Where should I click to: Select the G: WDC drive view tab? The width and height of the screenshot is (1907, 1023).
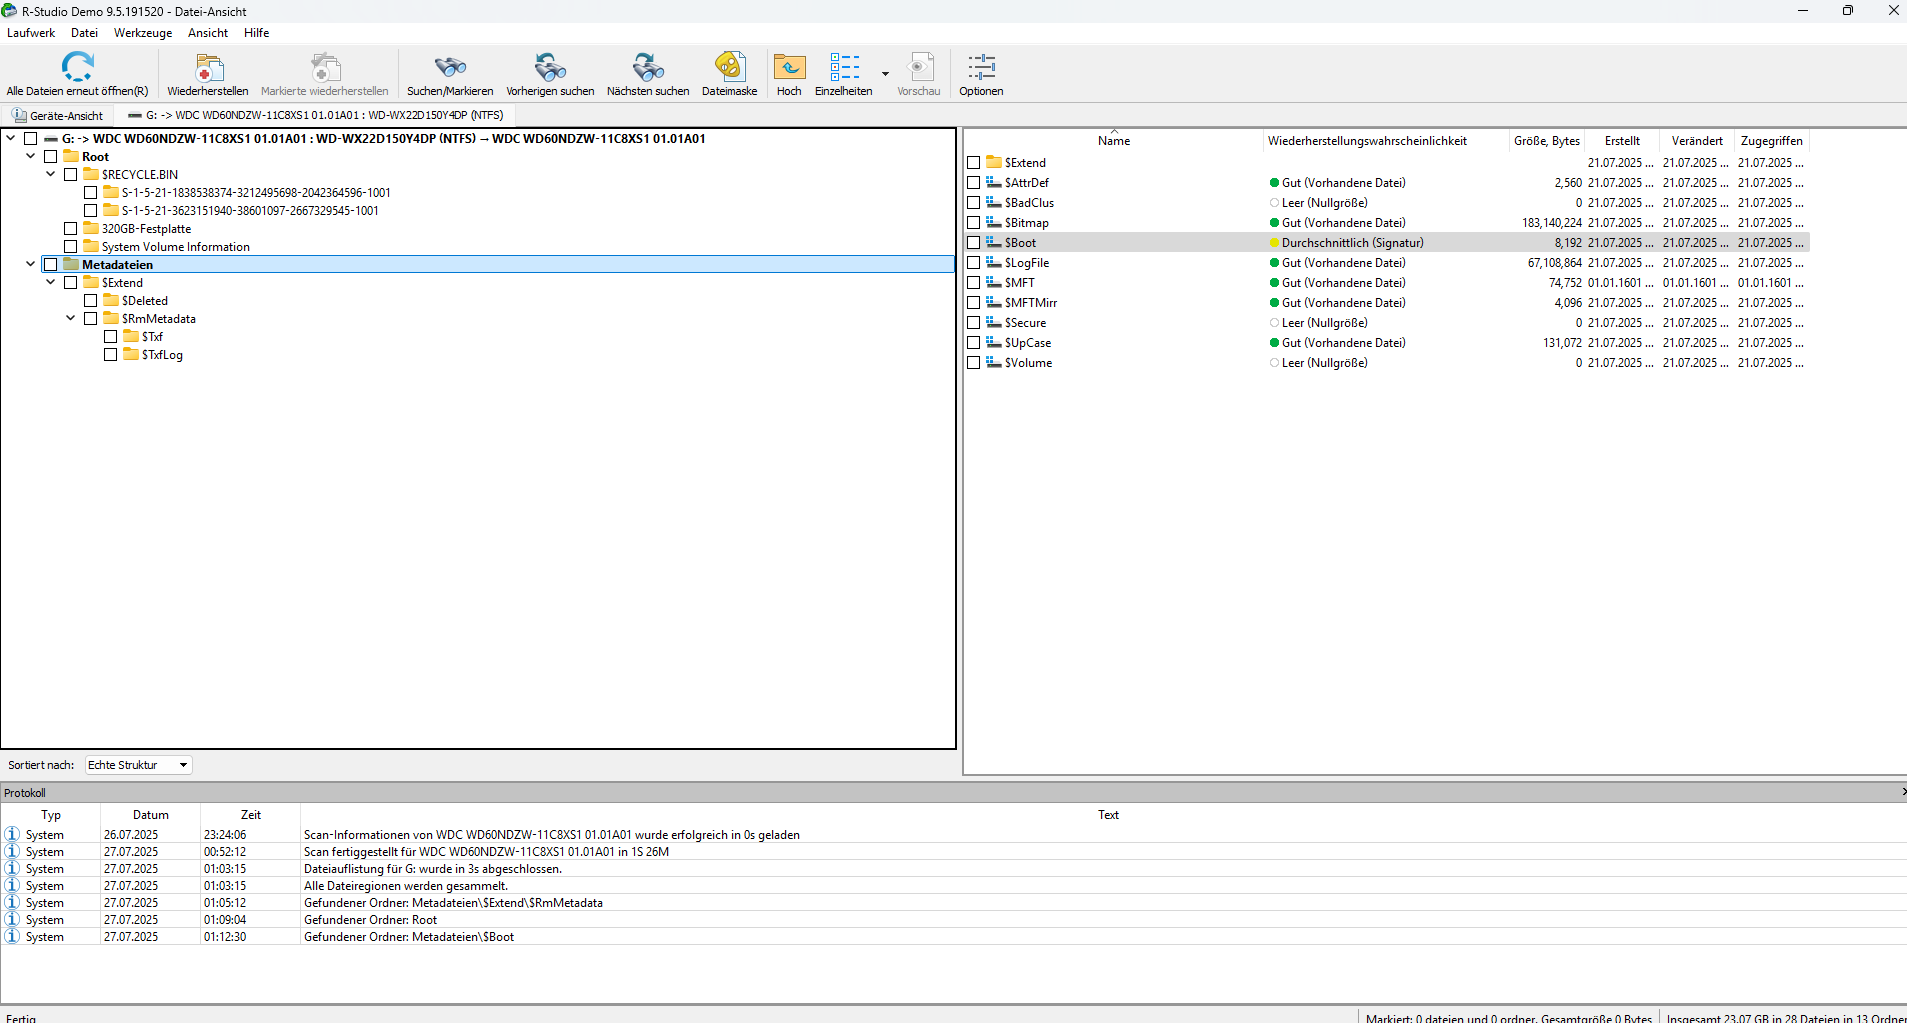coord(316,115)
